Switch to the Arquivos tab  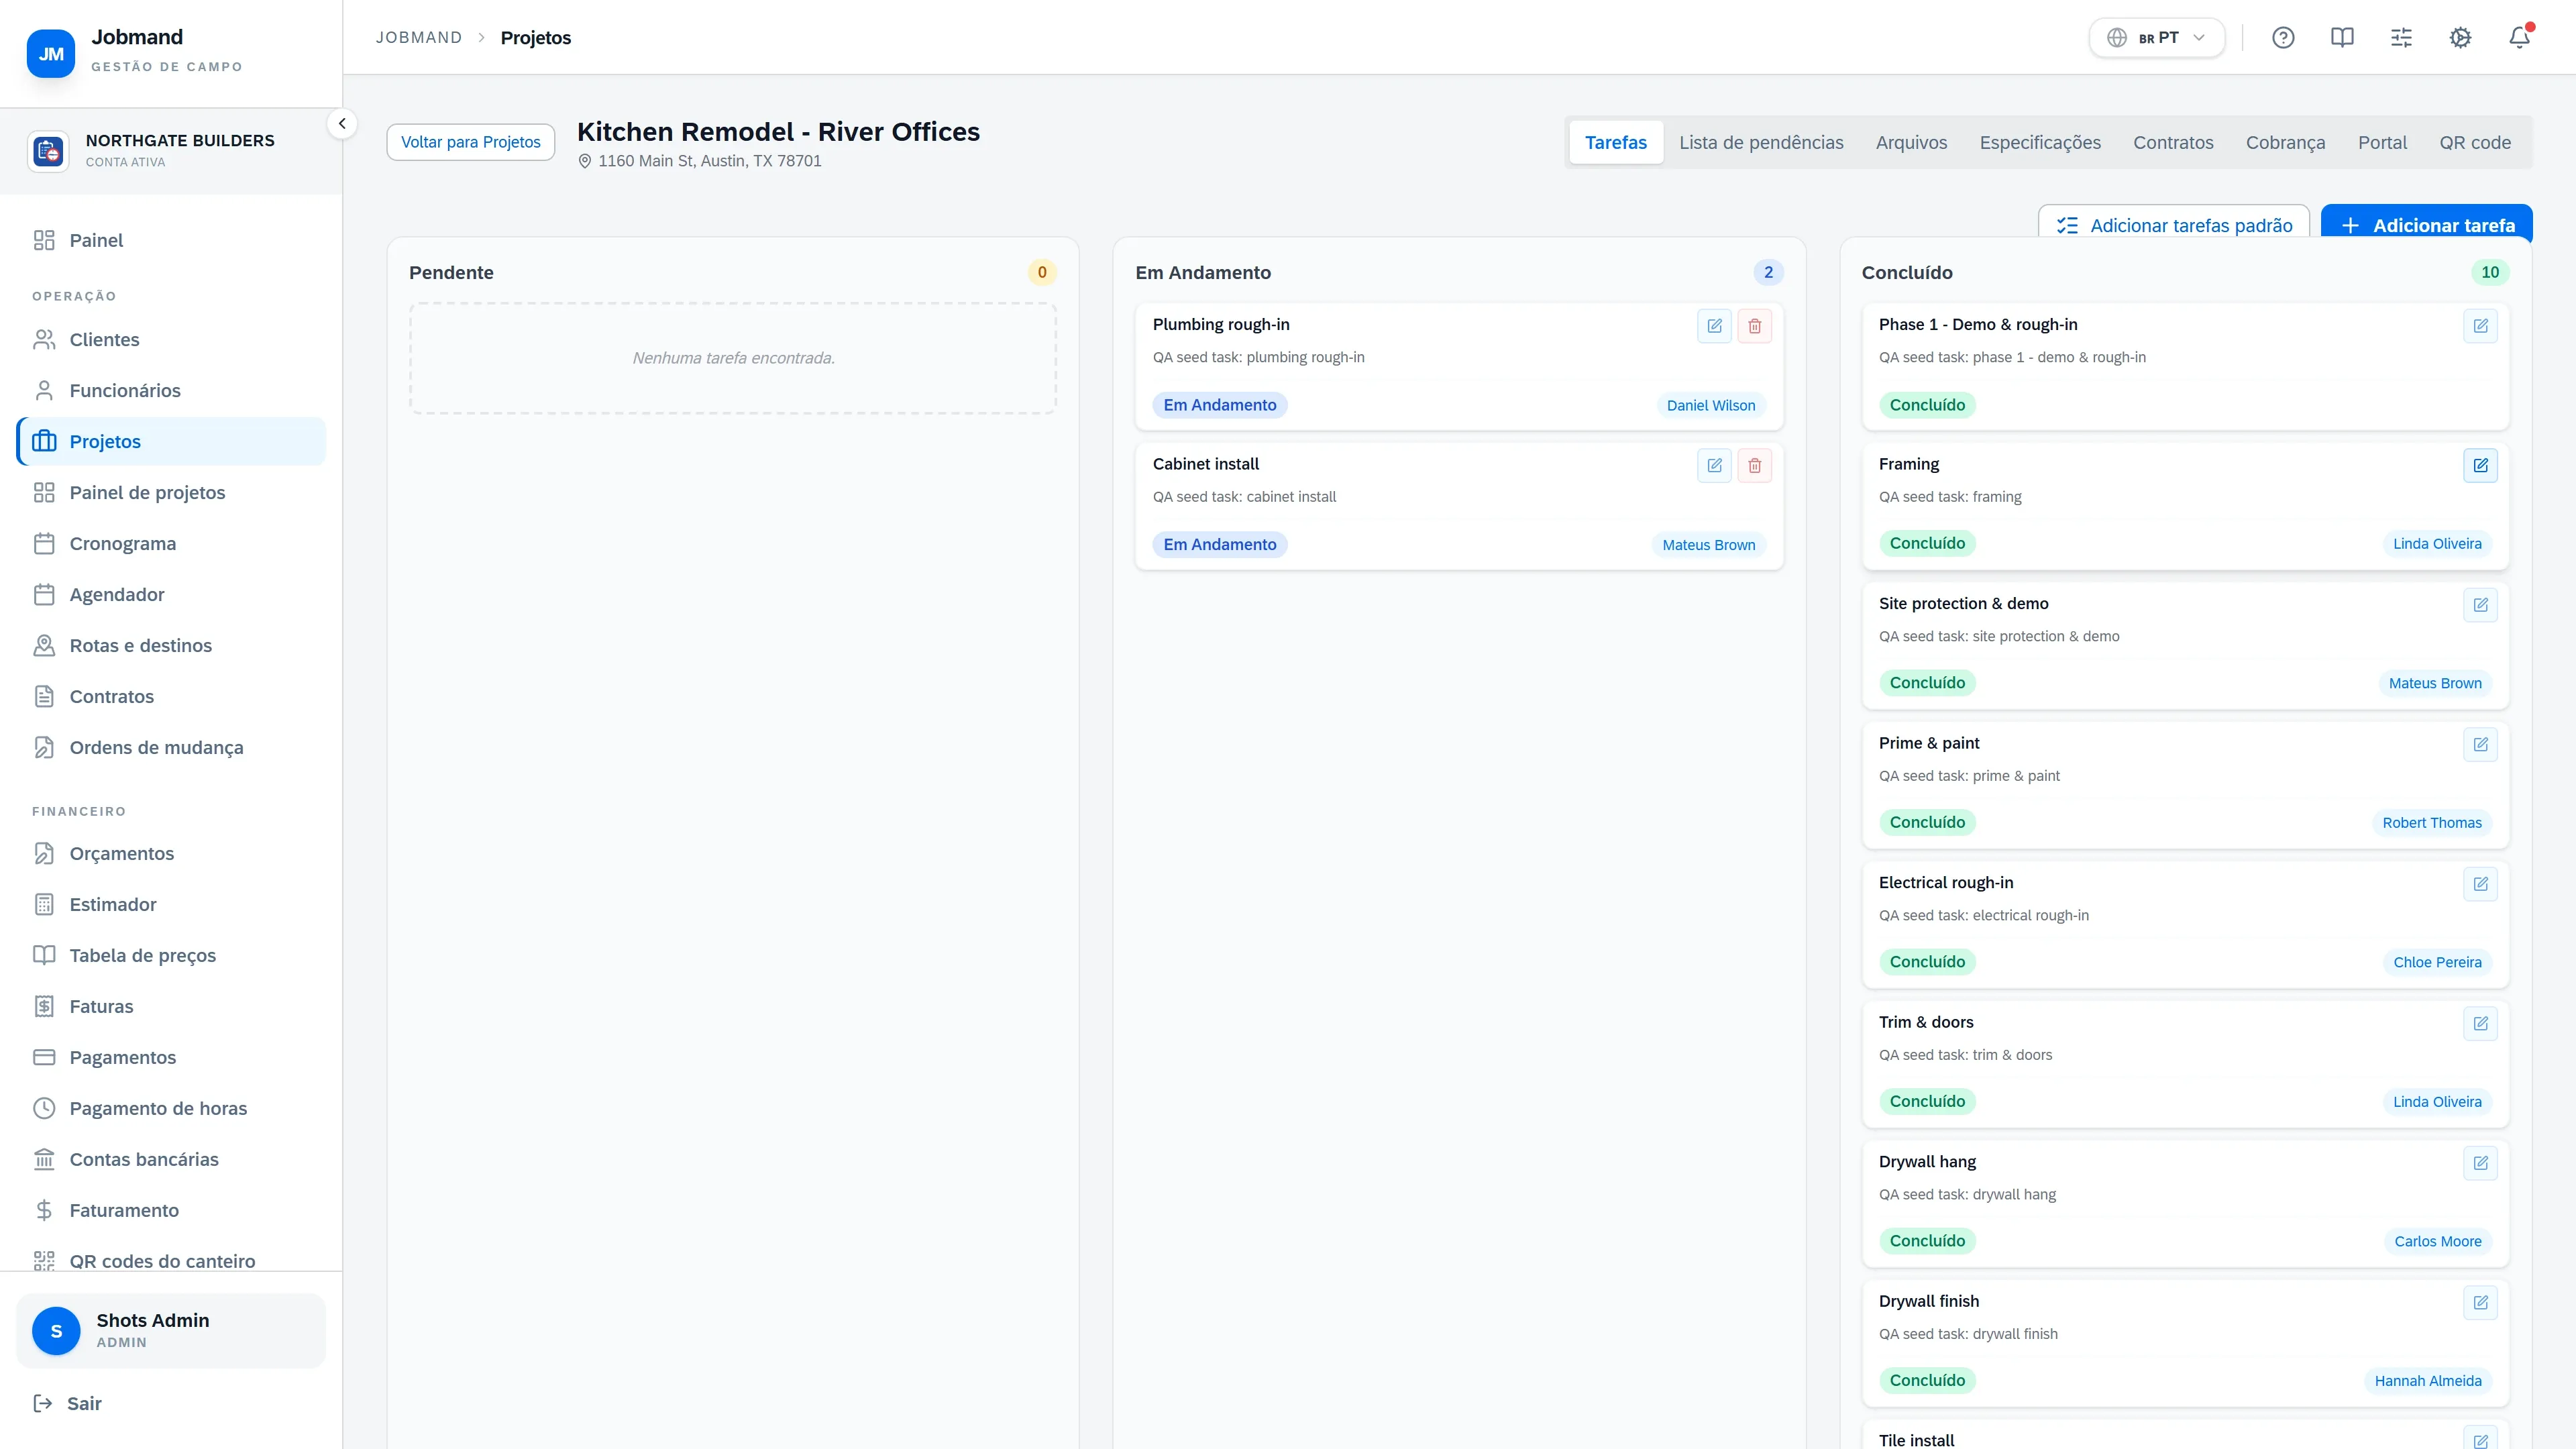[1911, 142]
